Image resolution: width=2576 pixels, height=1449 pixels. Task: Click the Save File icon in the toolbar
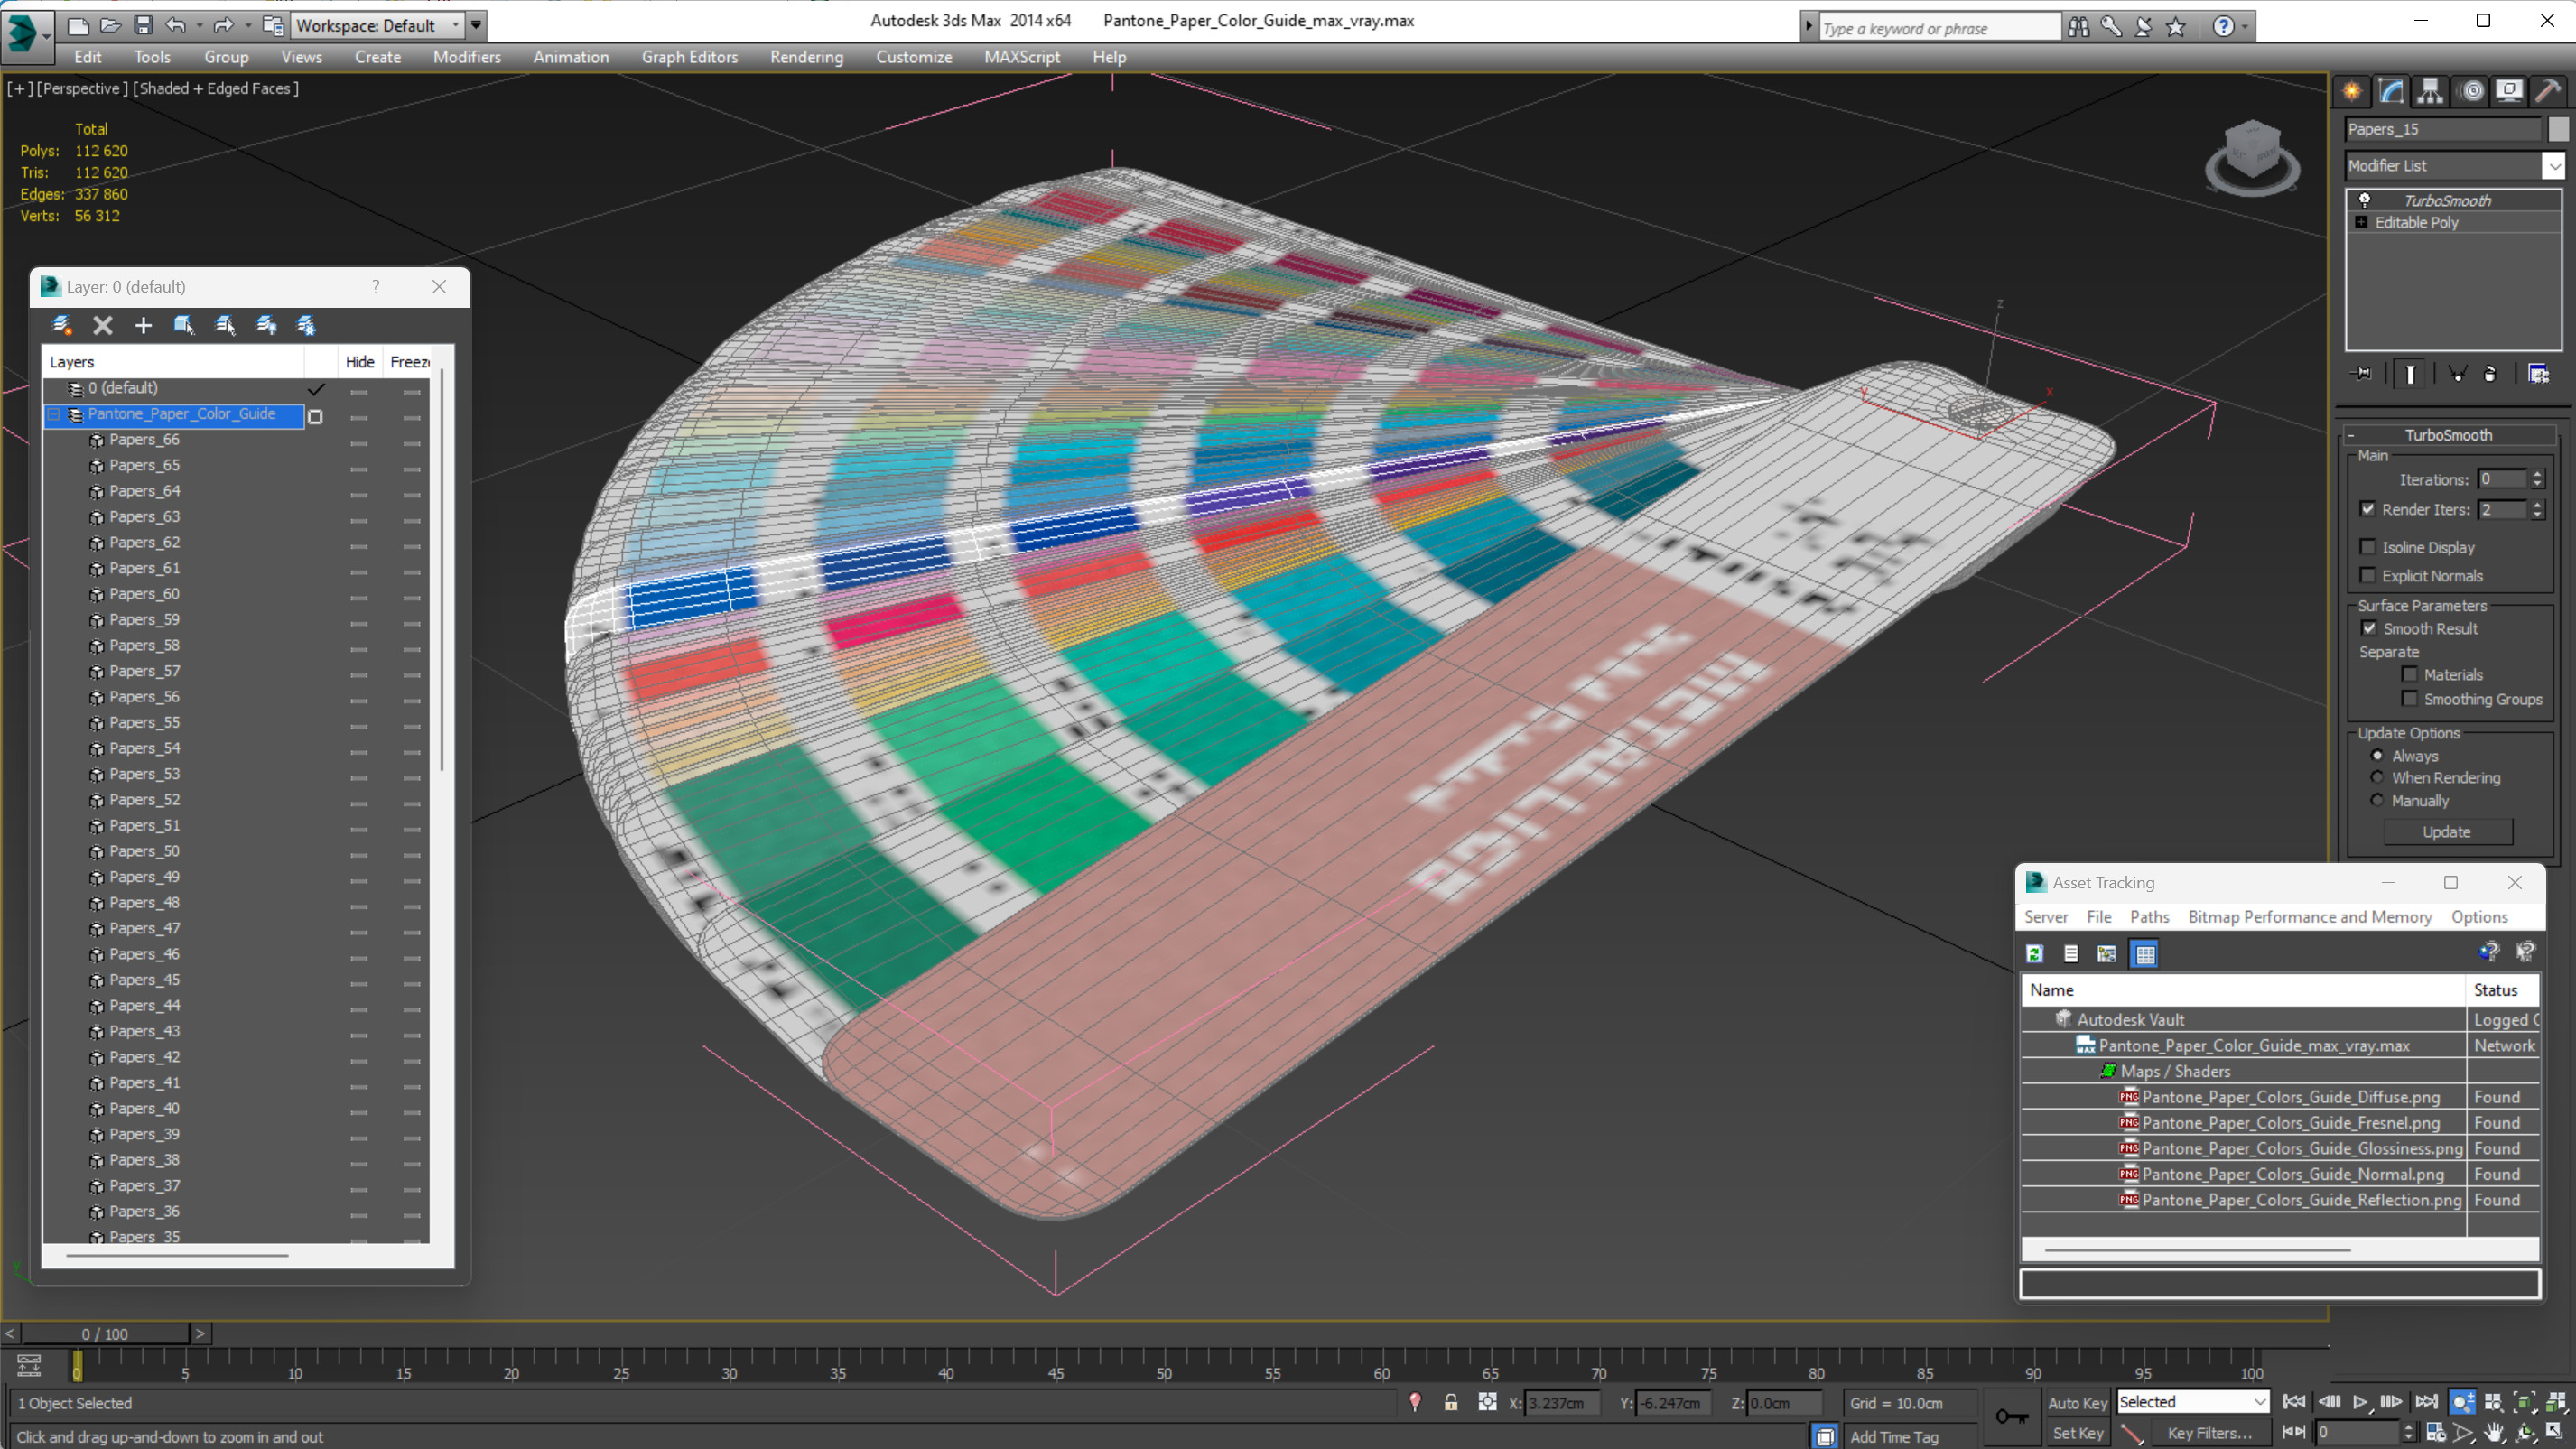pos(143,25)
